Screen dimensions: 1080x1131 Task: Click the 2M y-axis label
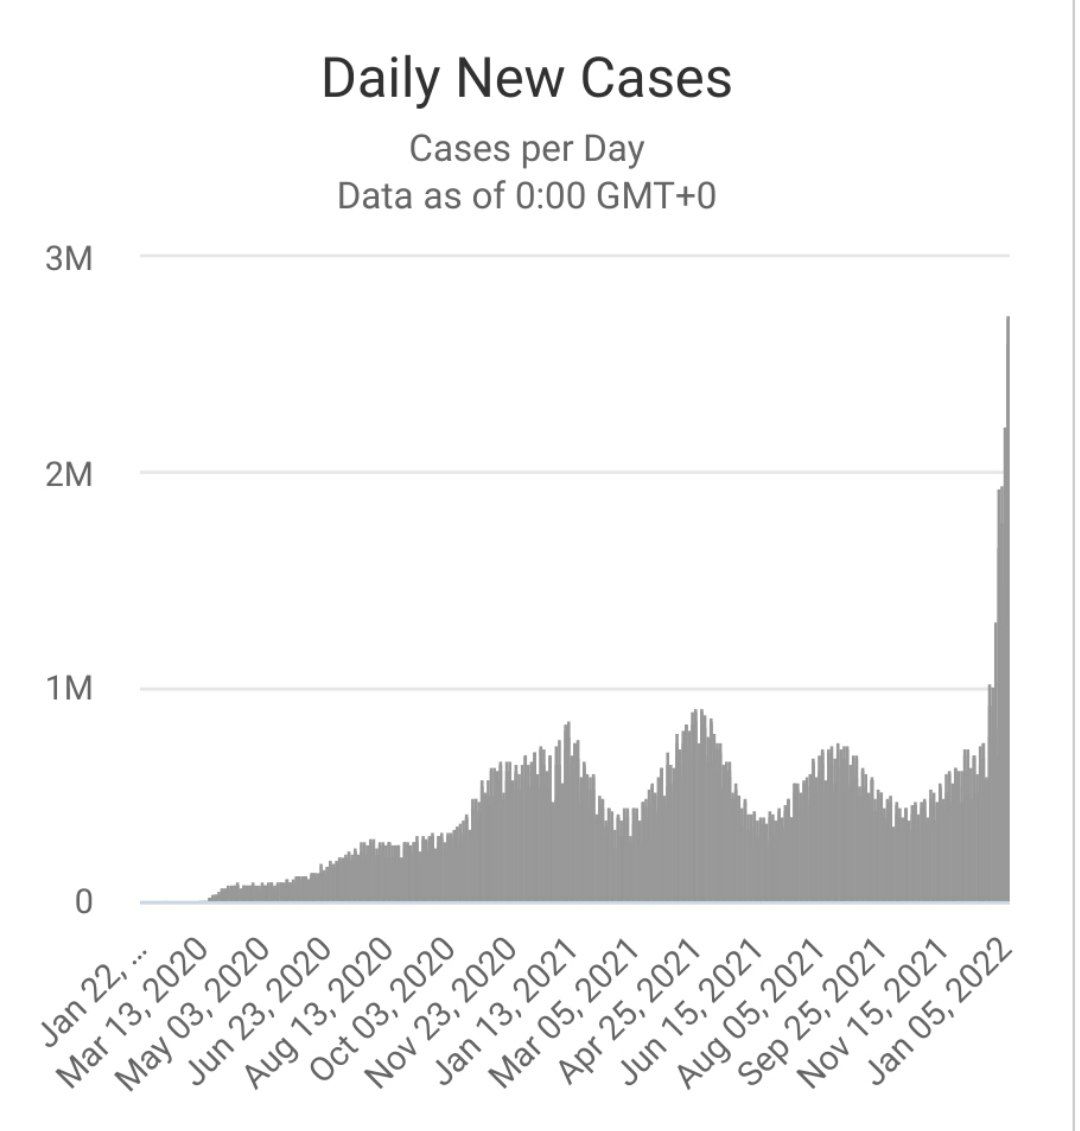click(x=69, y=474)
